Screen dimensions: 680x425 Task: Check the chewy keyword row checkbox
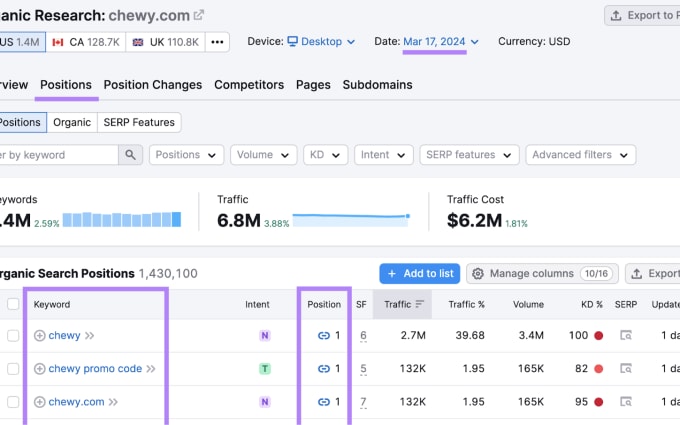coord(13,336)
